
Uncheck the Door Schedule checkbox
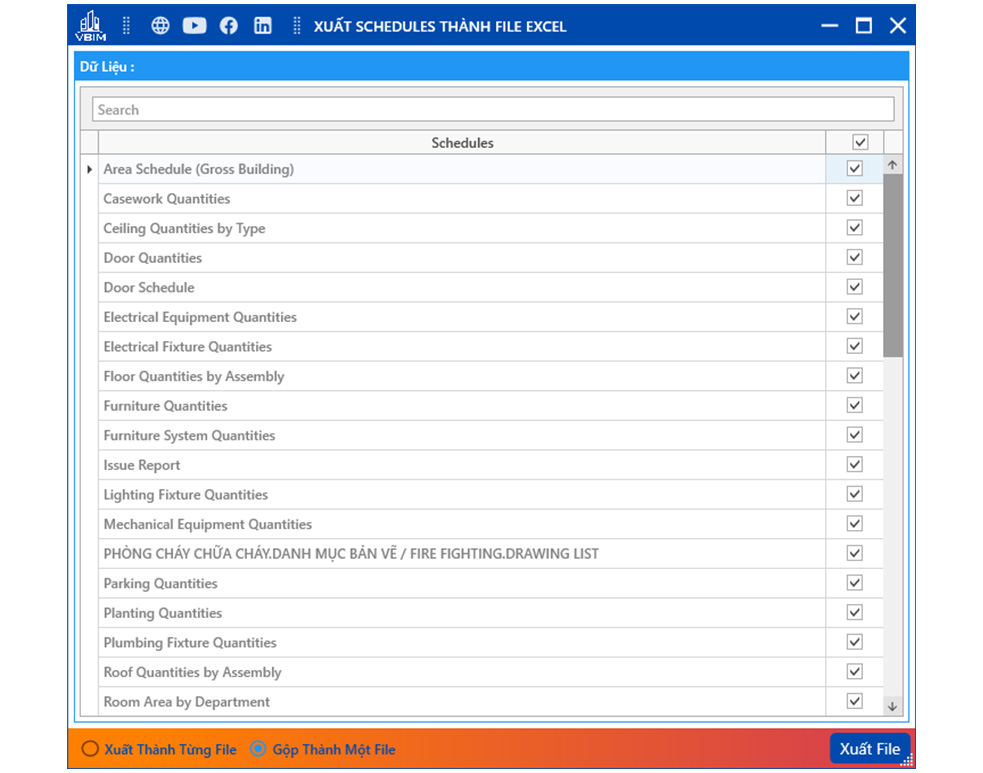click(x=854, y=287)
